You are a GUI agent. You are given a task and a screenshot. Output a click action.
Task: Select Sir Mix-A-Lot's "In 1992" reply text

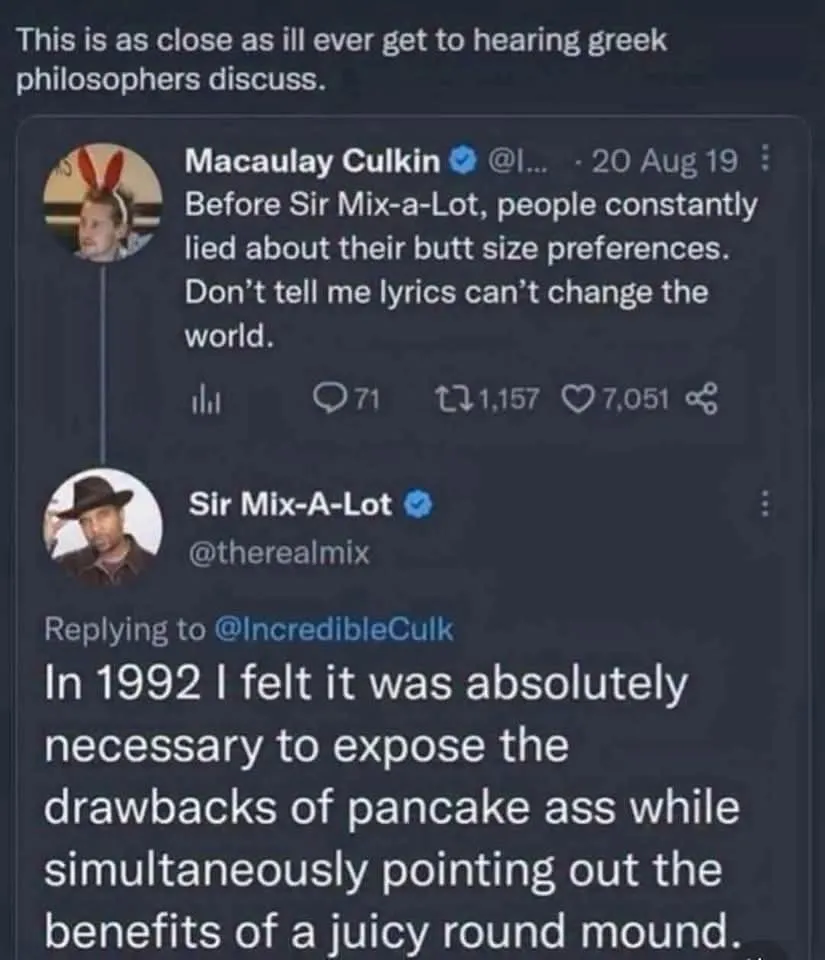(x=390, y=810)
